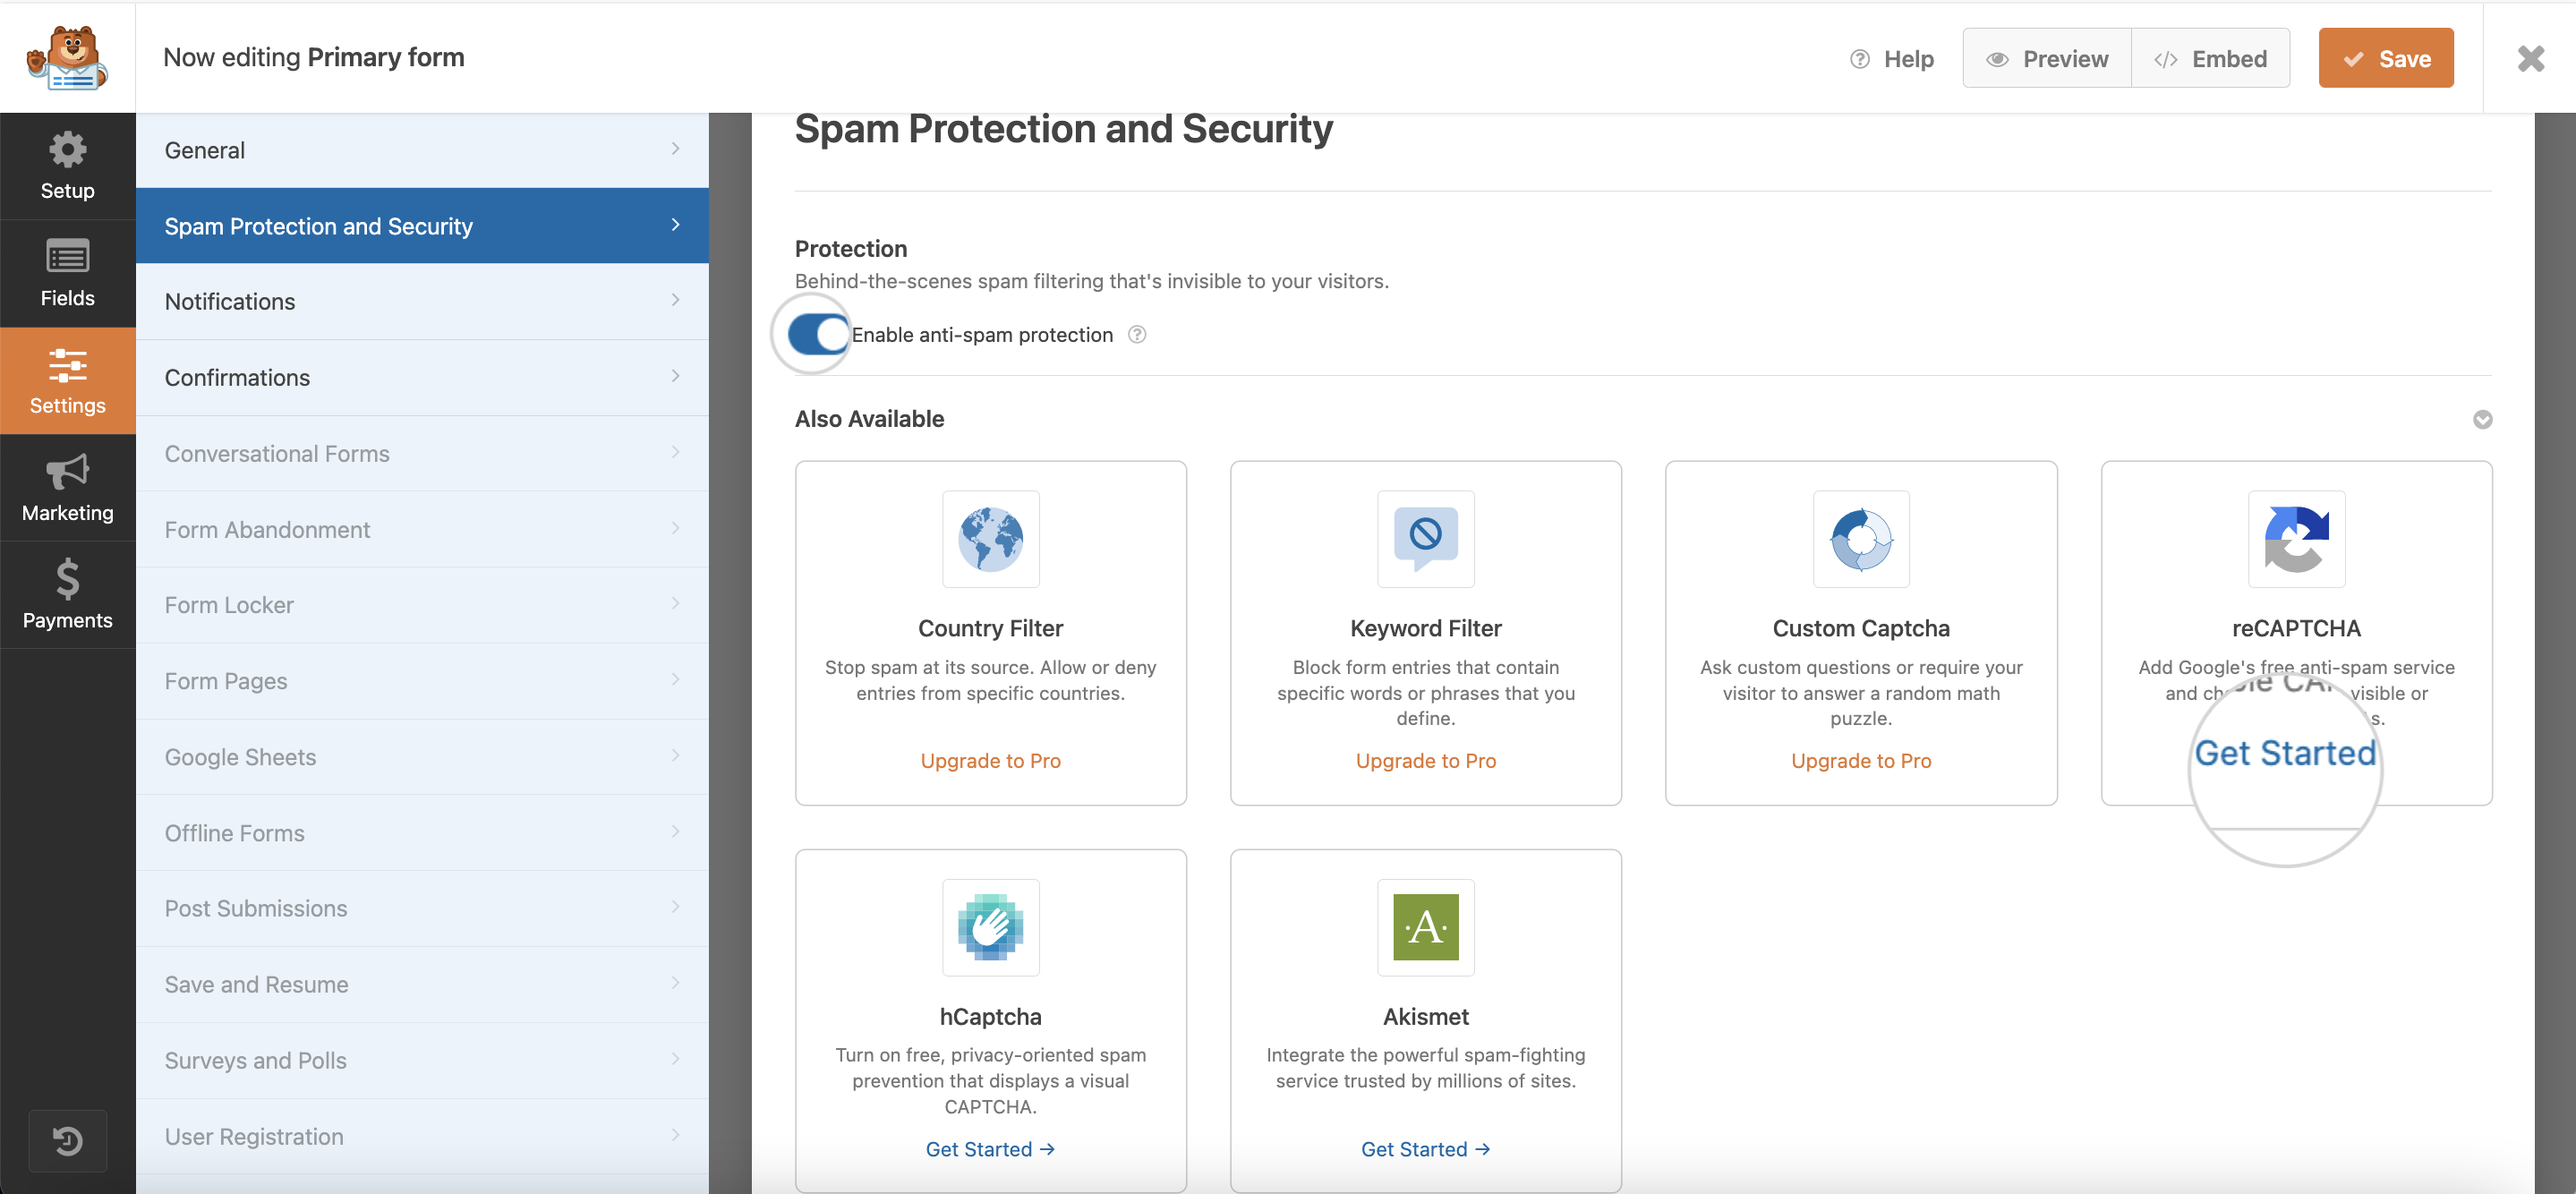Click Get Started under Akismet
Image resolution: width=2576 pixels, height=1194 pixels.
pyautogui.click(x=1425, y=1149)
